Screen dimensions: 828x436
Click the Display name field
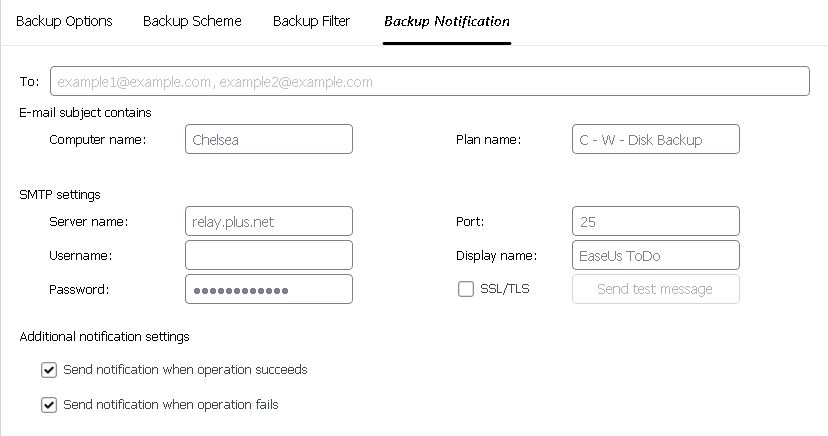[656, 255]
